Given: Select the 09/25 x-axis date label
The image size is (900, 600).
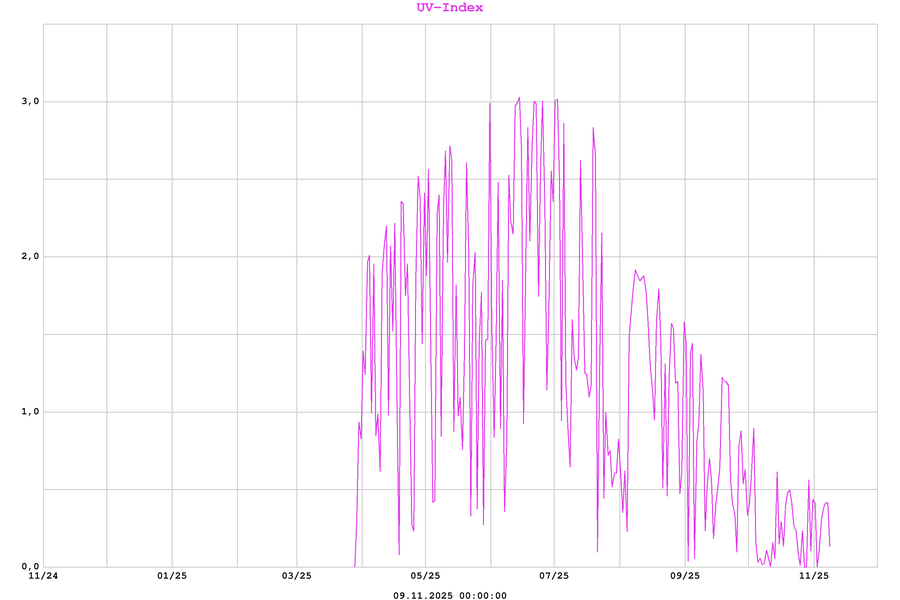Looking at the screenshot, I should coord(684,576).
